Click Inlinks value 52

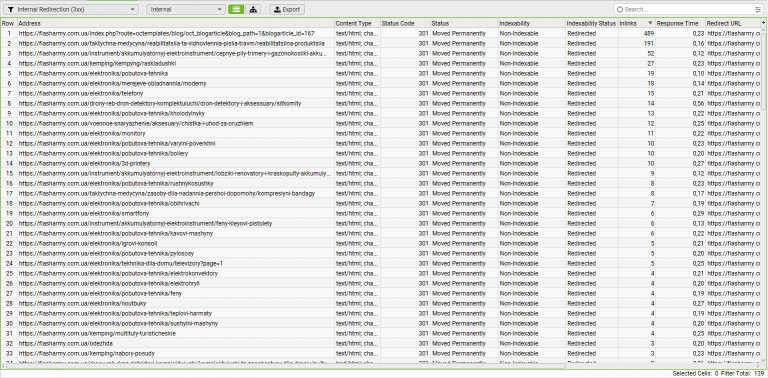[x=651, y=53]
